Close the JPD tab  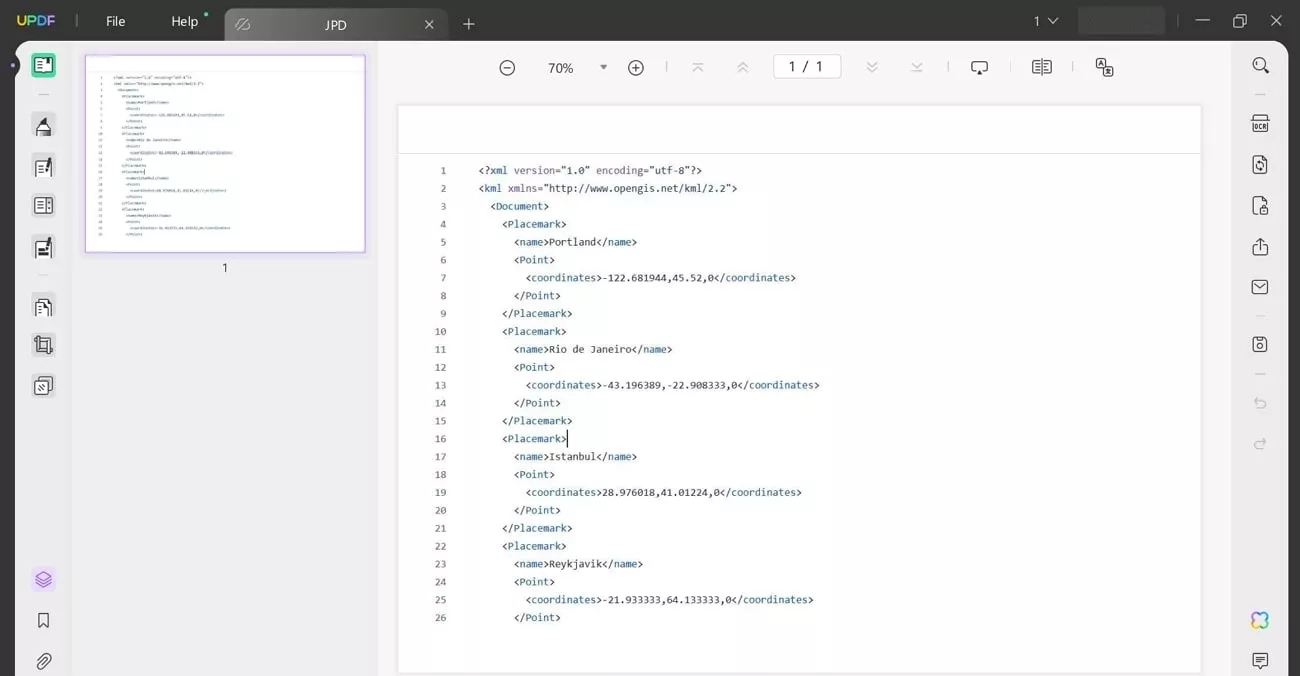point(429,25)
